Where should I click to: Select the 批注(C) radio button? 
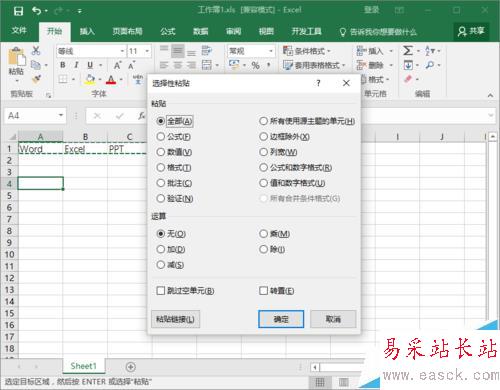161,183
